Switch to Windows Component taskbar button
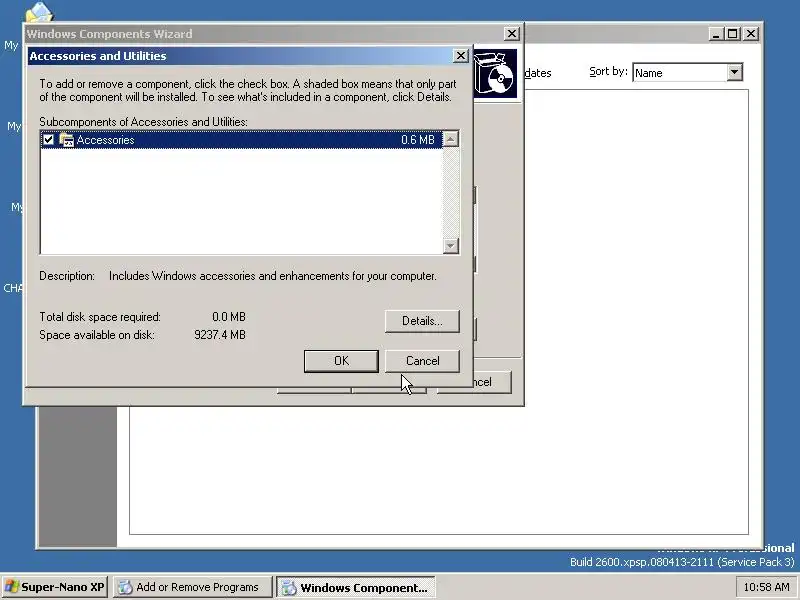The width and height of the screenshot is (800, 600). (x=356, y=587)
